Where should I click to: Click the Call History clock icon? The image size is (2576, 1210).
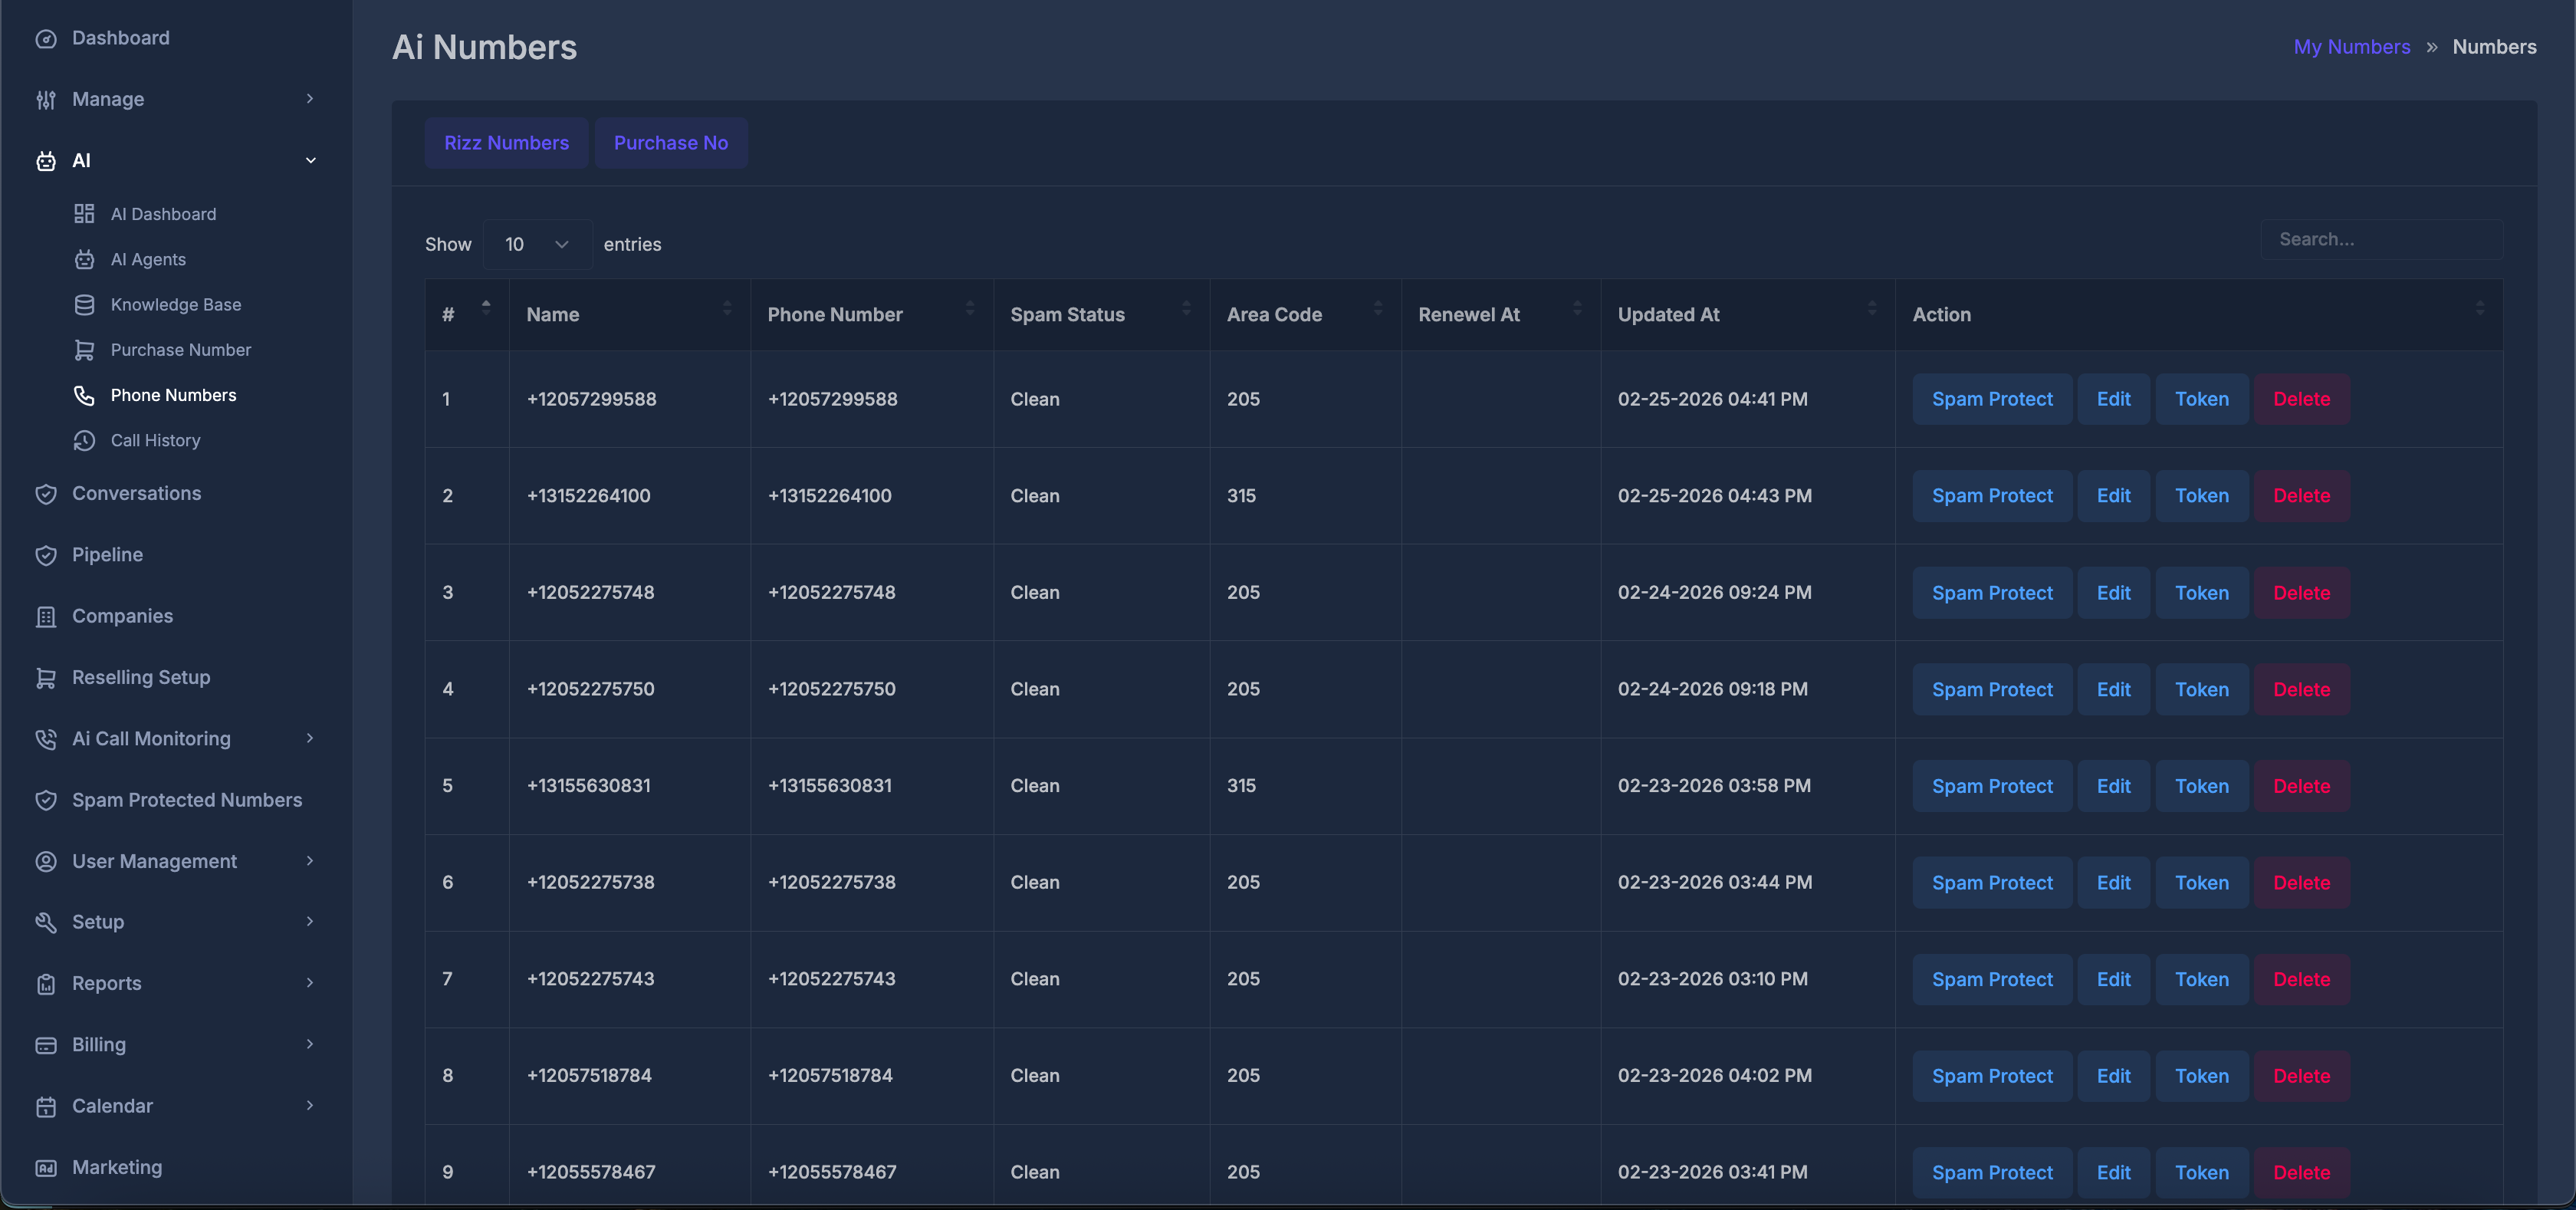click(x=84, y=441)
